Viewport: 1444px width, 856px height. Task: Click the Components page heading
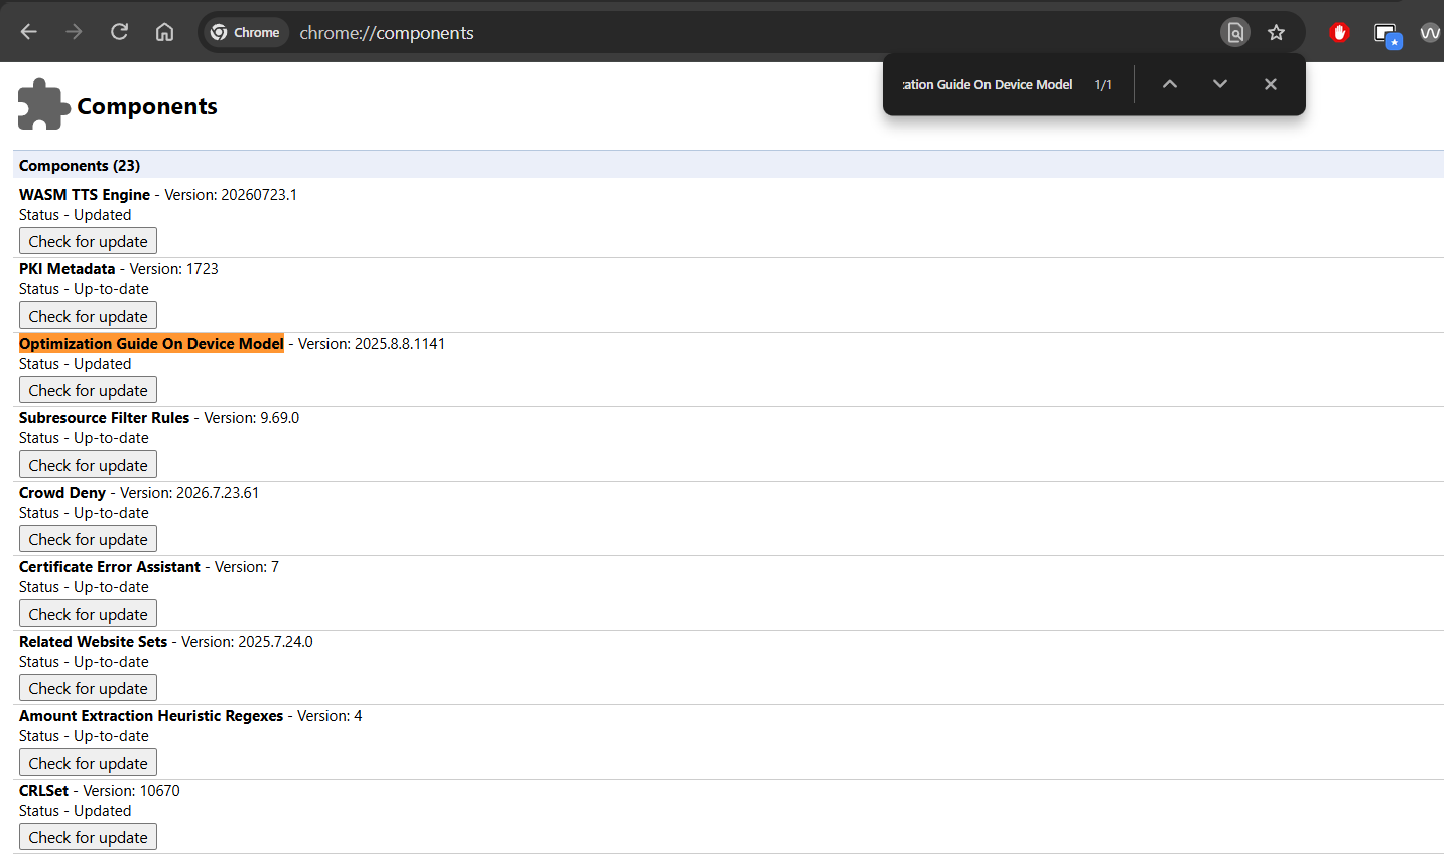(147, 106)
